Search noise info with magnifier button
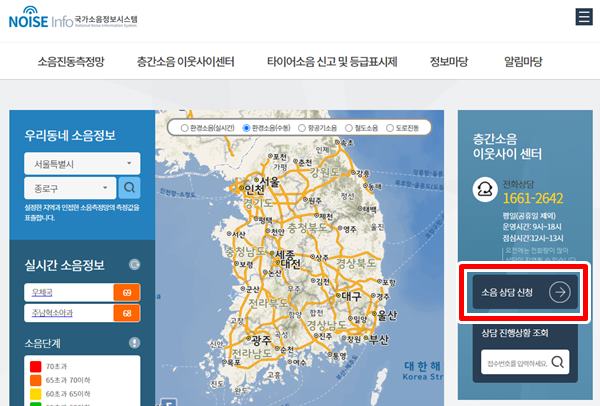The height and width of the screenshot is (406, 600). click(x=129, y=188)
